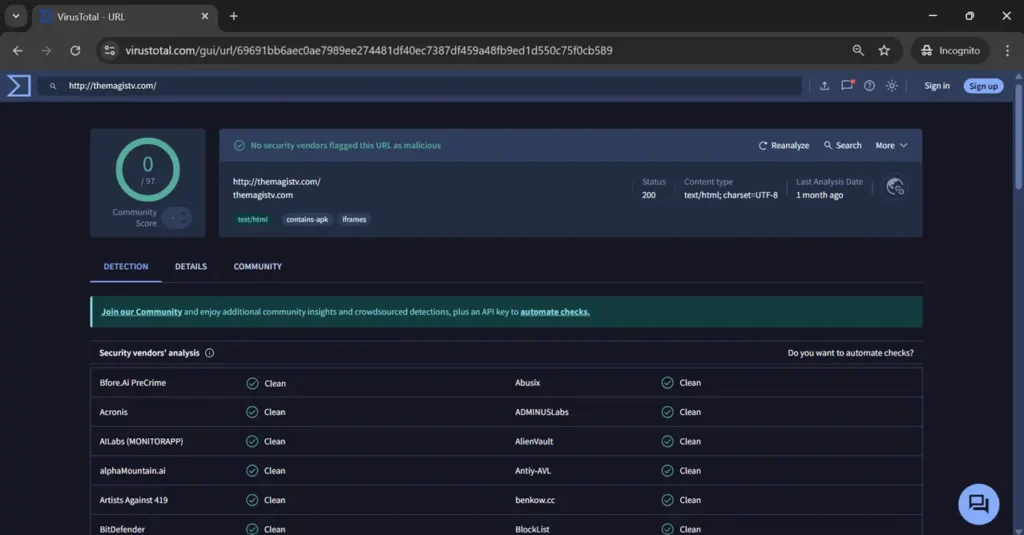Bookmark this page with the star icon

[x=884, y=50]
